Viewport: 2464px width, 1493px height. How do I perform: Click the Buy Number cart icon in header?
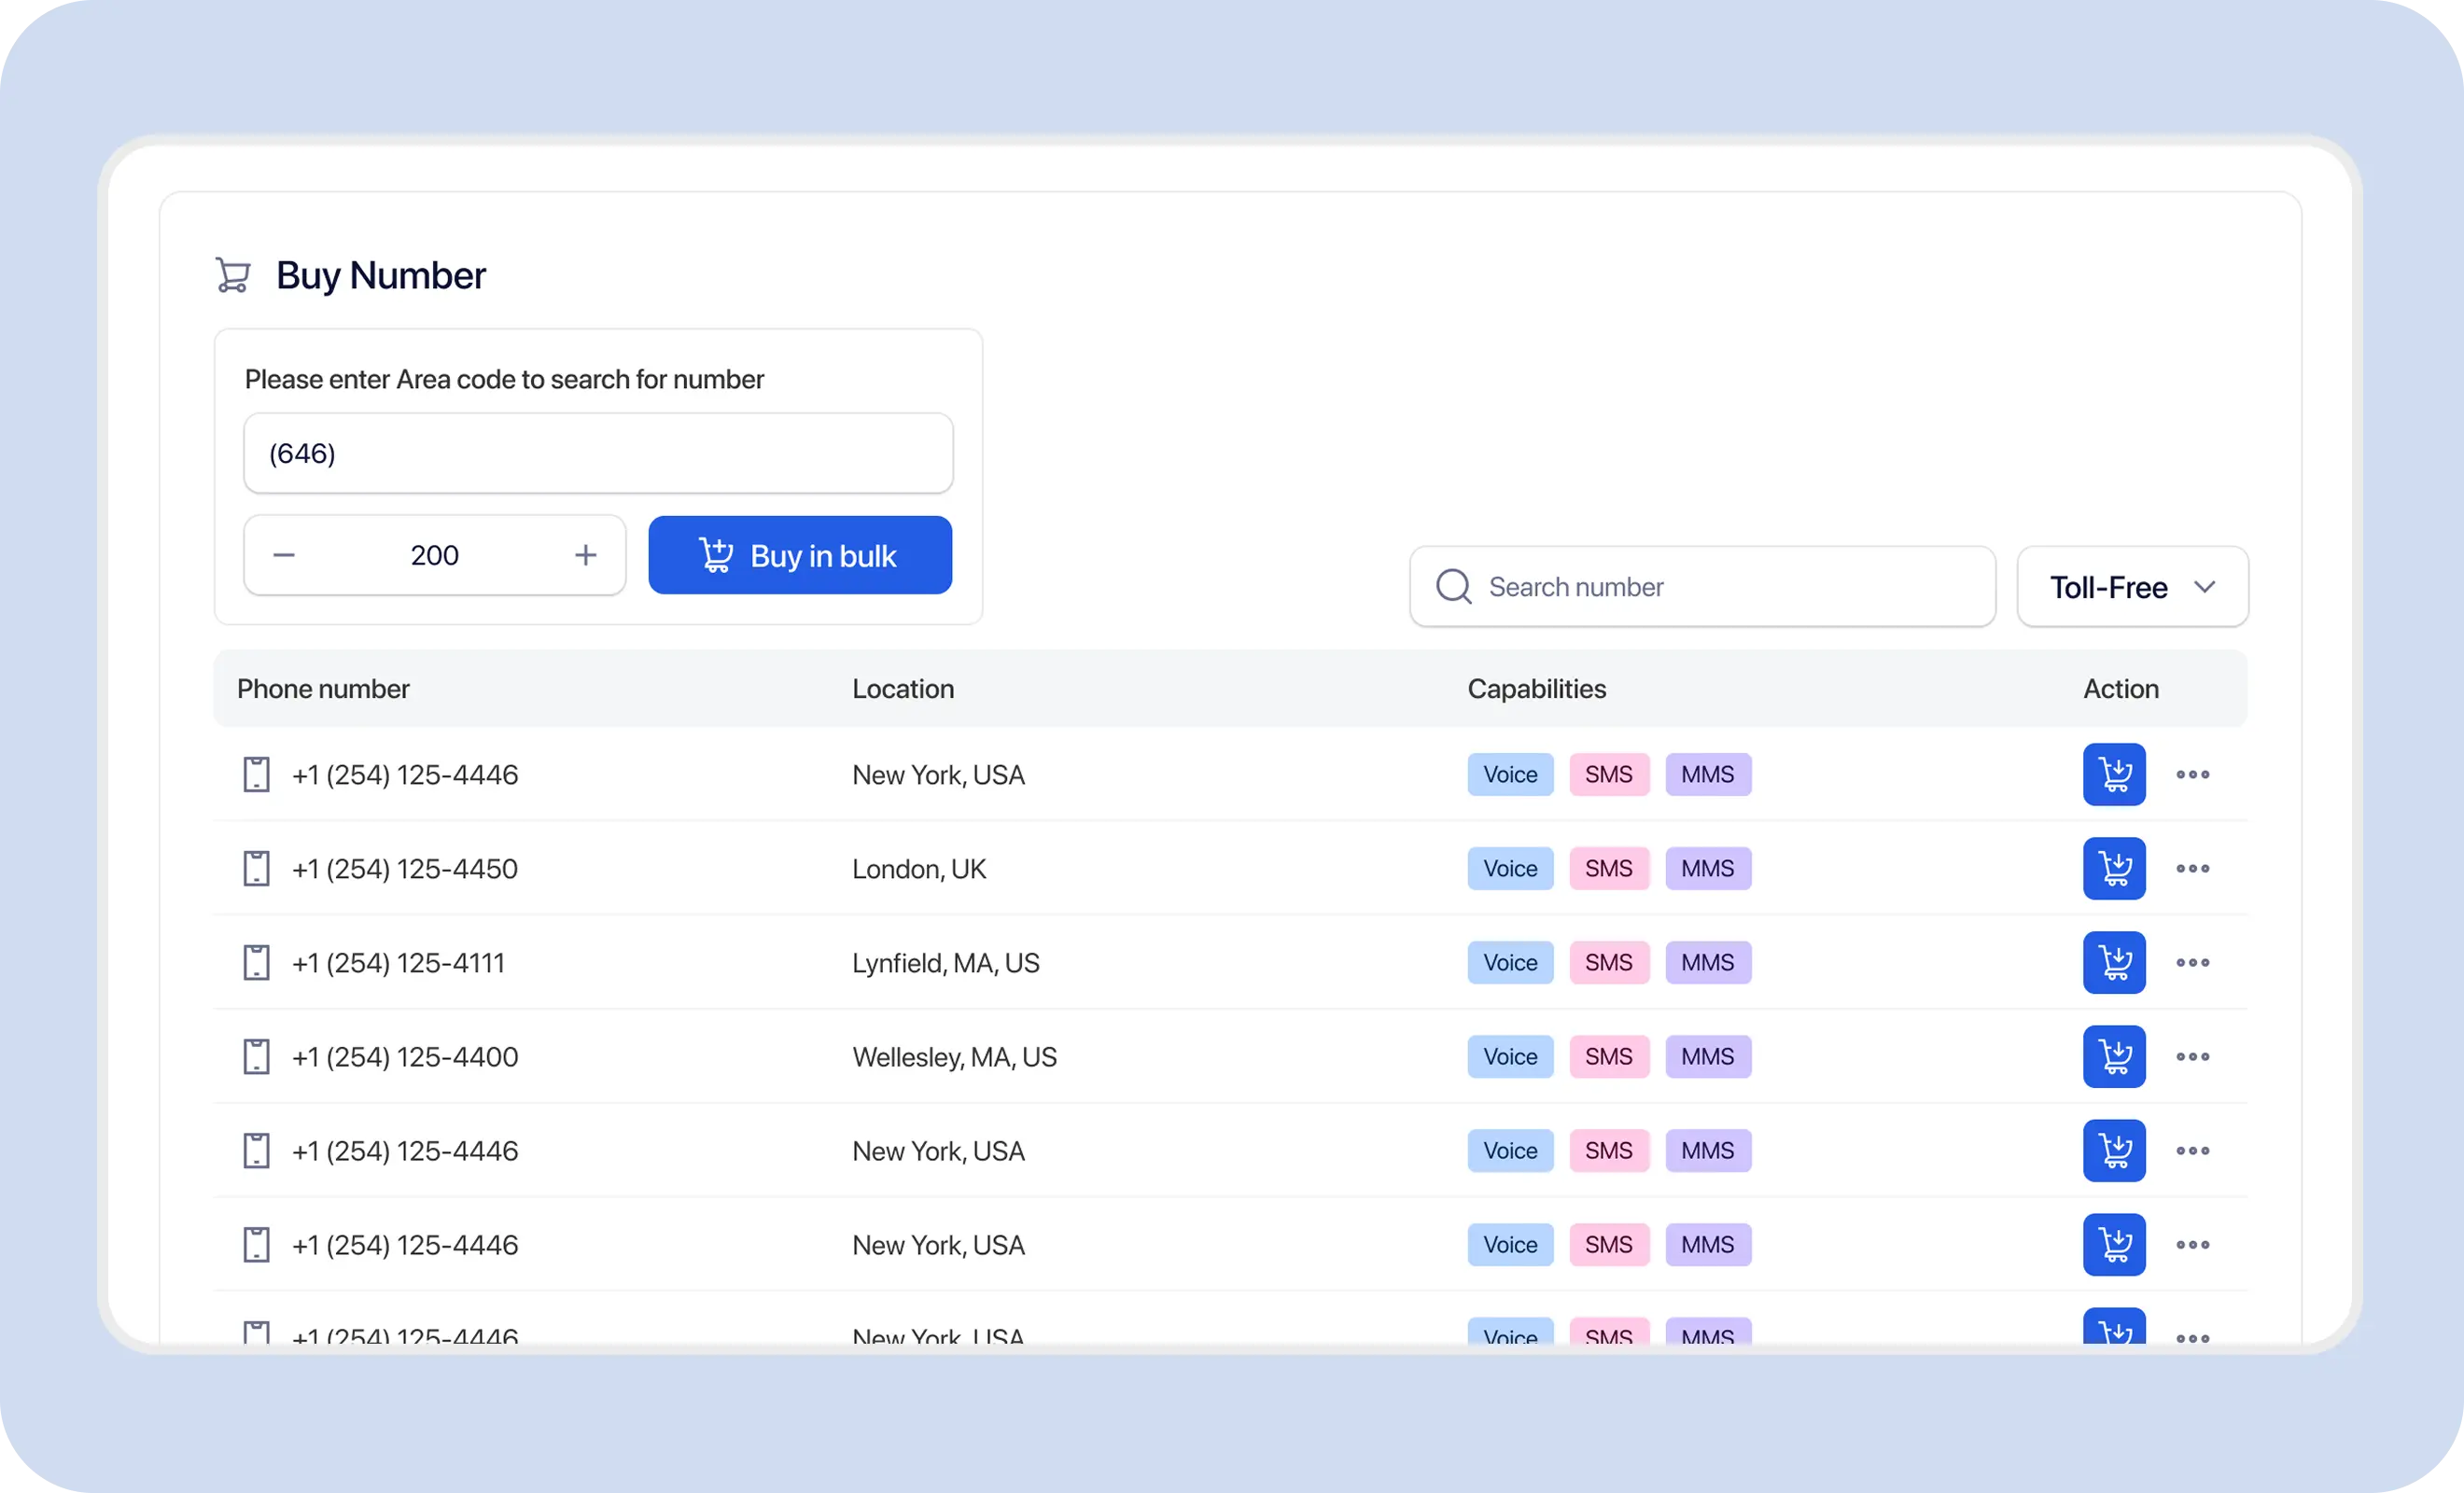tap(233, 275)
